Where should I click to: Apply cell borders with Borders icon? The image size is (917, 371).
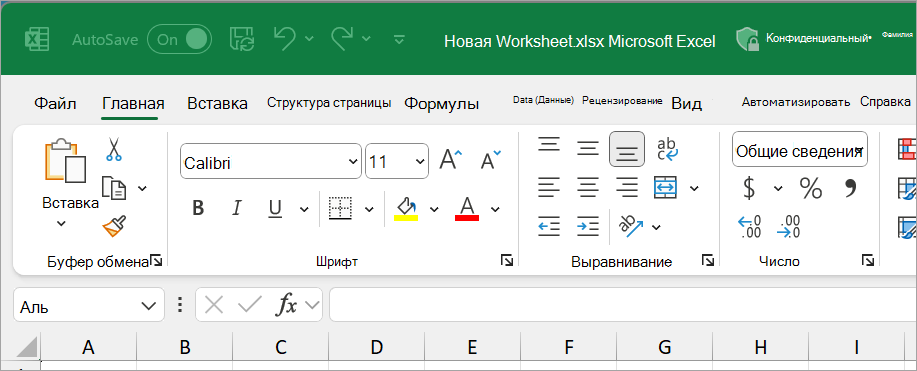[340, 208]
